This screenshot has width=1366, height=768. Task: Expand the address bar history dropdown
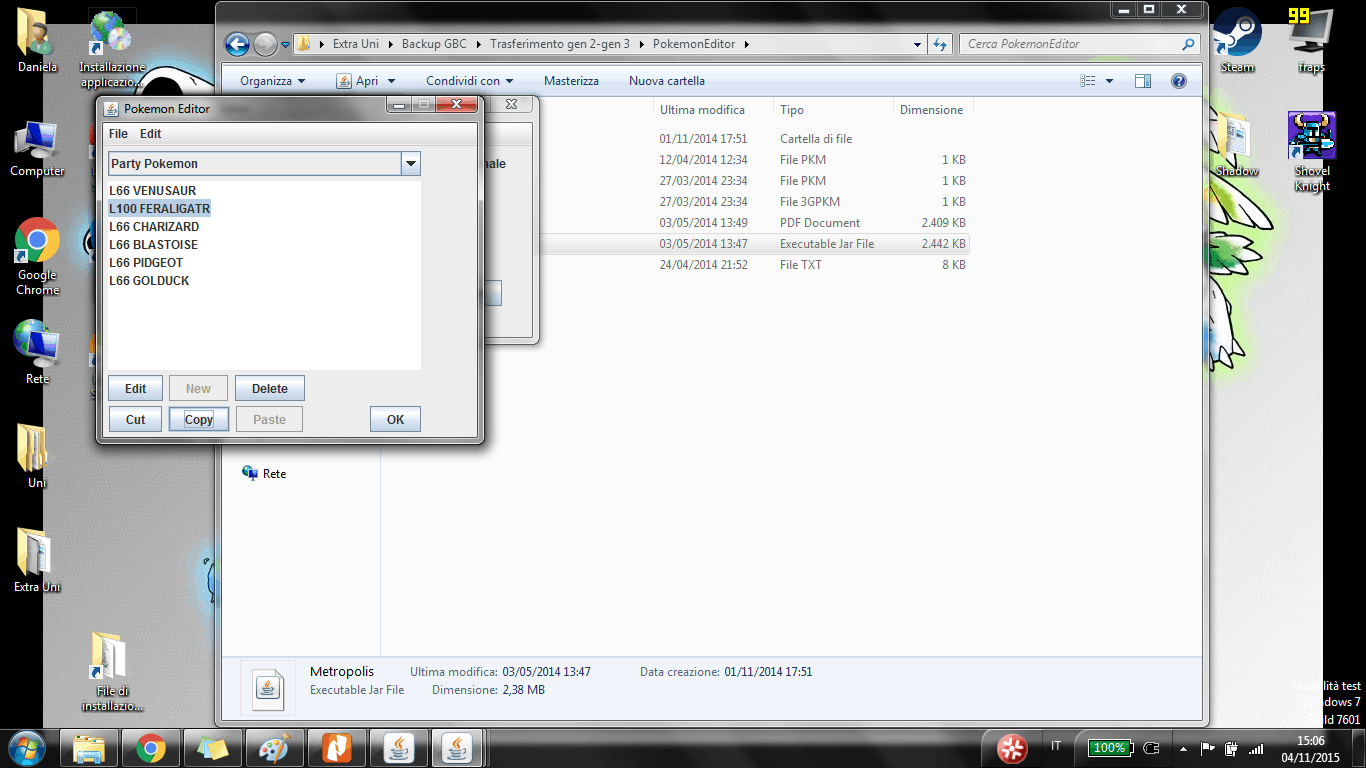(x=918, y=44)
